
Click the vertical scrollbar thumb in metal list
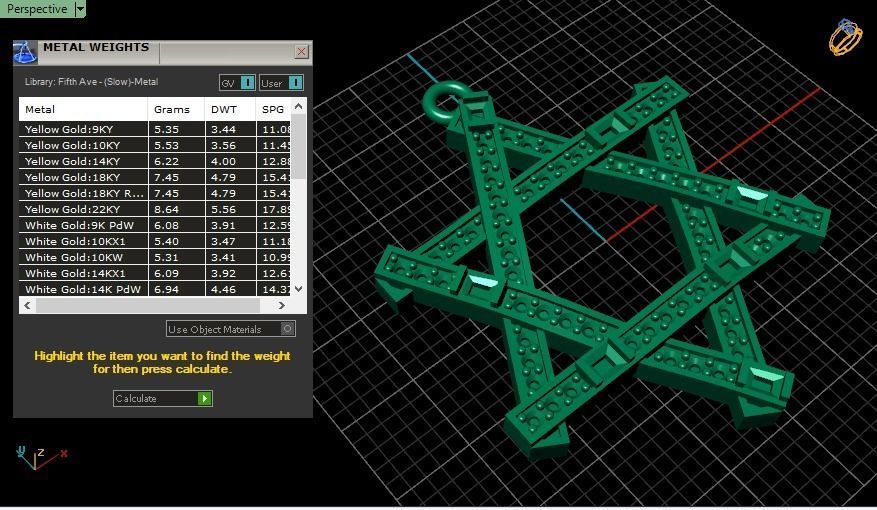pos(299,147)
